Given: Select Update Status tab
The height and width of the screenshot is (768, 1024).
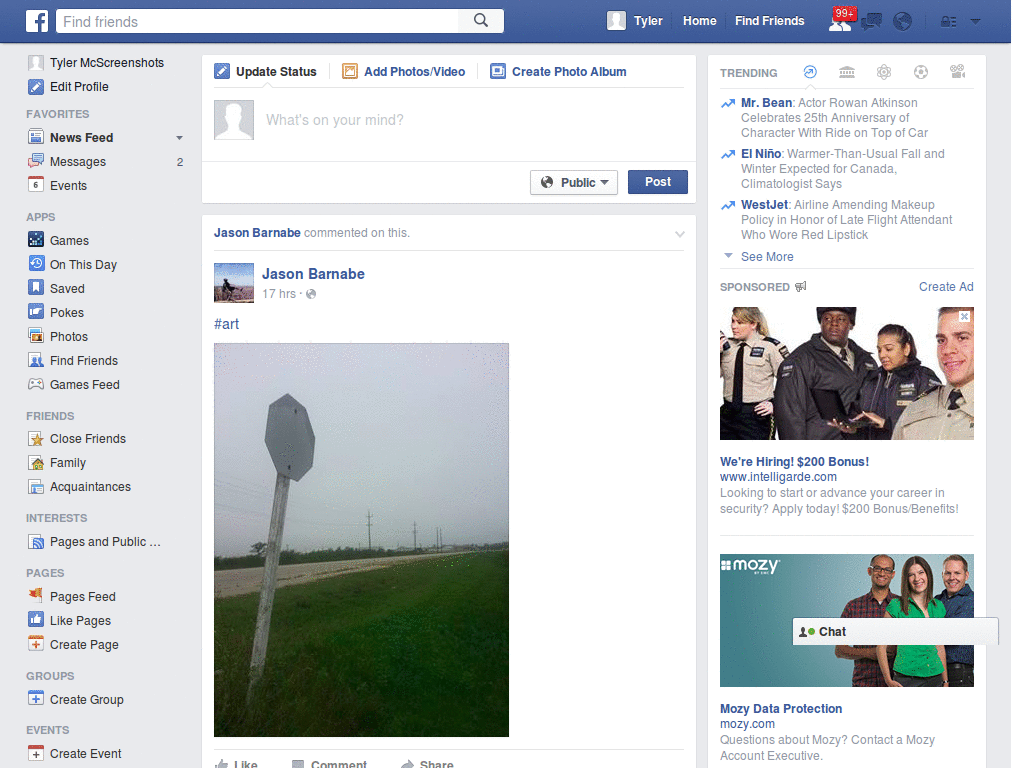Looking at the screenshot, I should click(266, 71).
